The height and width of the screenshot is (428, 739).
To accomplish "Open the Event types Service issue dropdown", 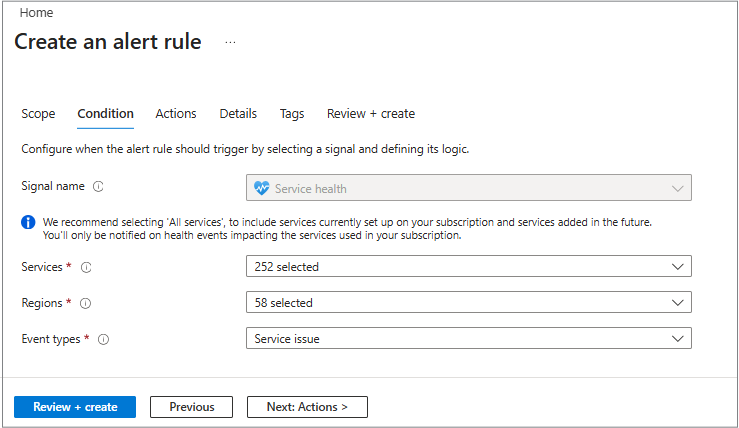I will pyautogui.click(x=468, y=339).
